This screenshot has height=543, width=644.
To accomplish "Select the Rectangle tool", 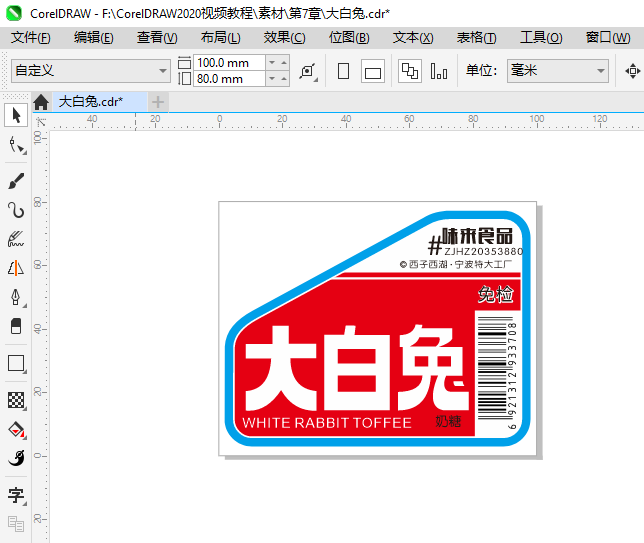I will (16, 363).
